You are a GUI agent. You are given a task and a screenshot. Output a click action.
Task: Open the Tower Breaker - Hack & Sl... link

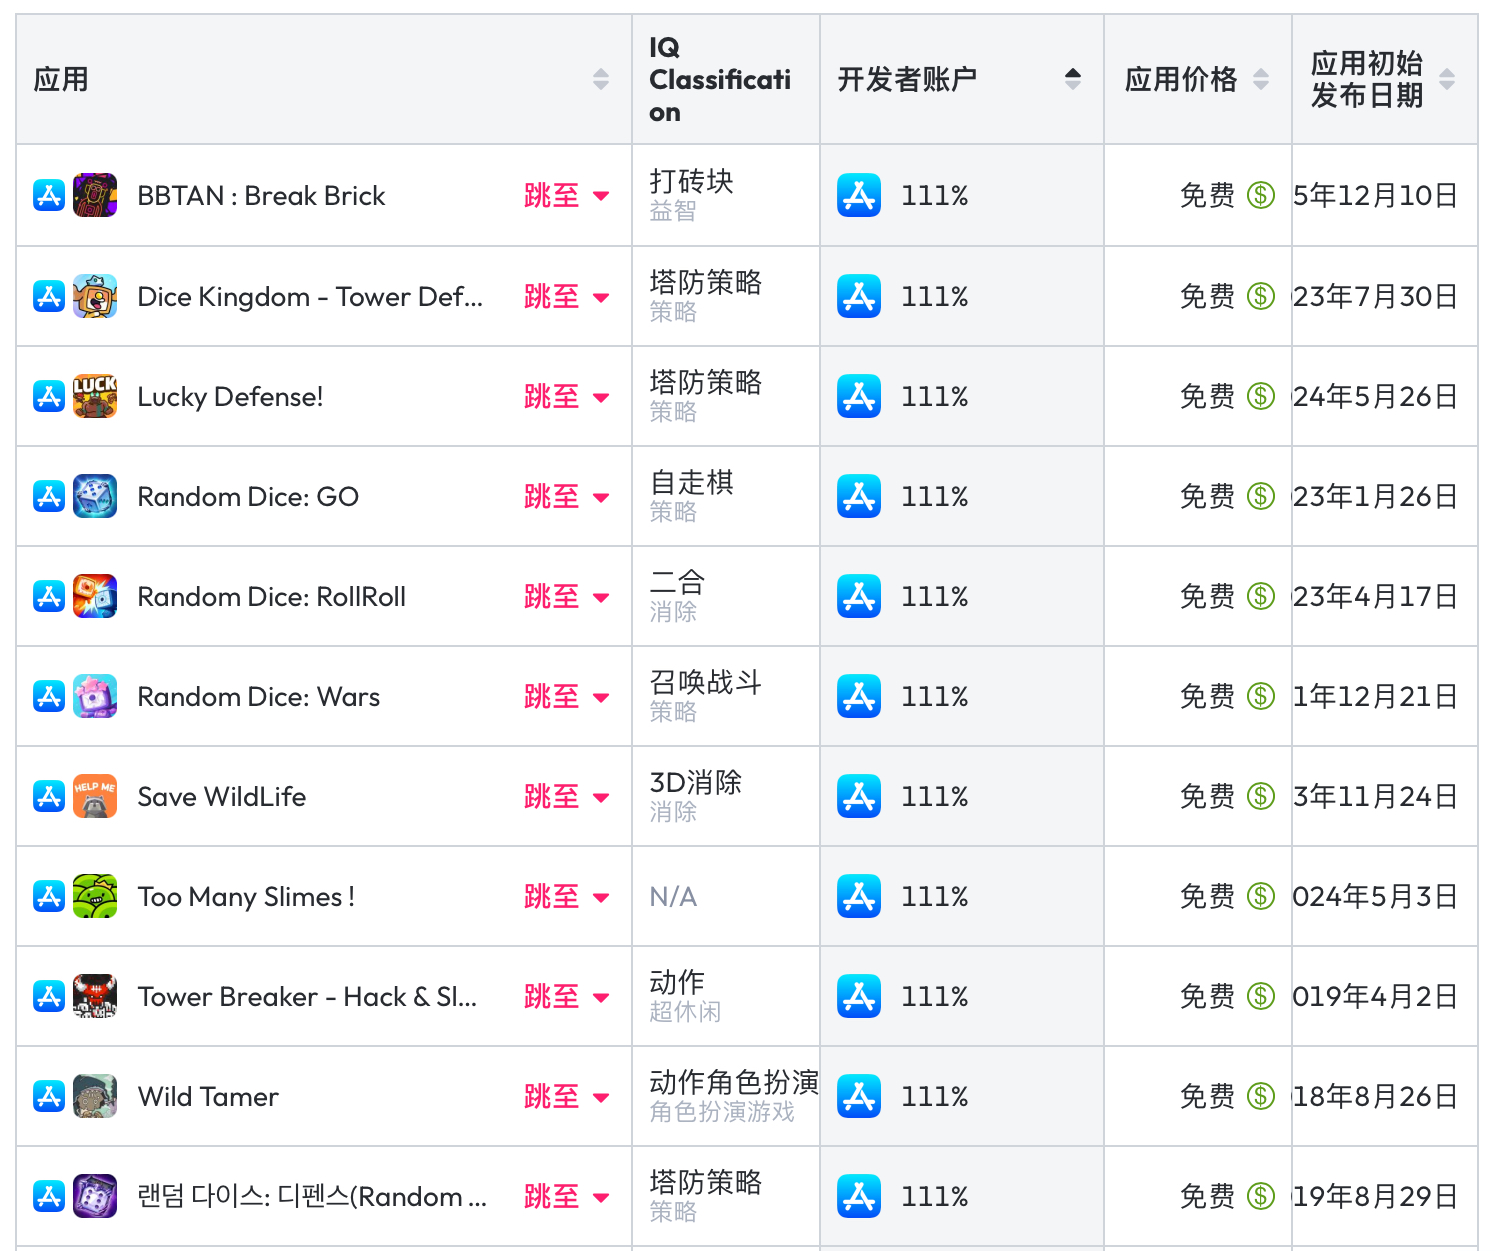[307, 997]
